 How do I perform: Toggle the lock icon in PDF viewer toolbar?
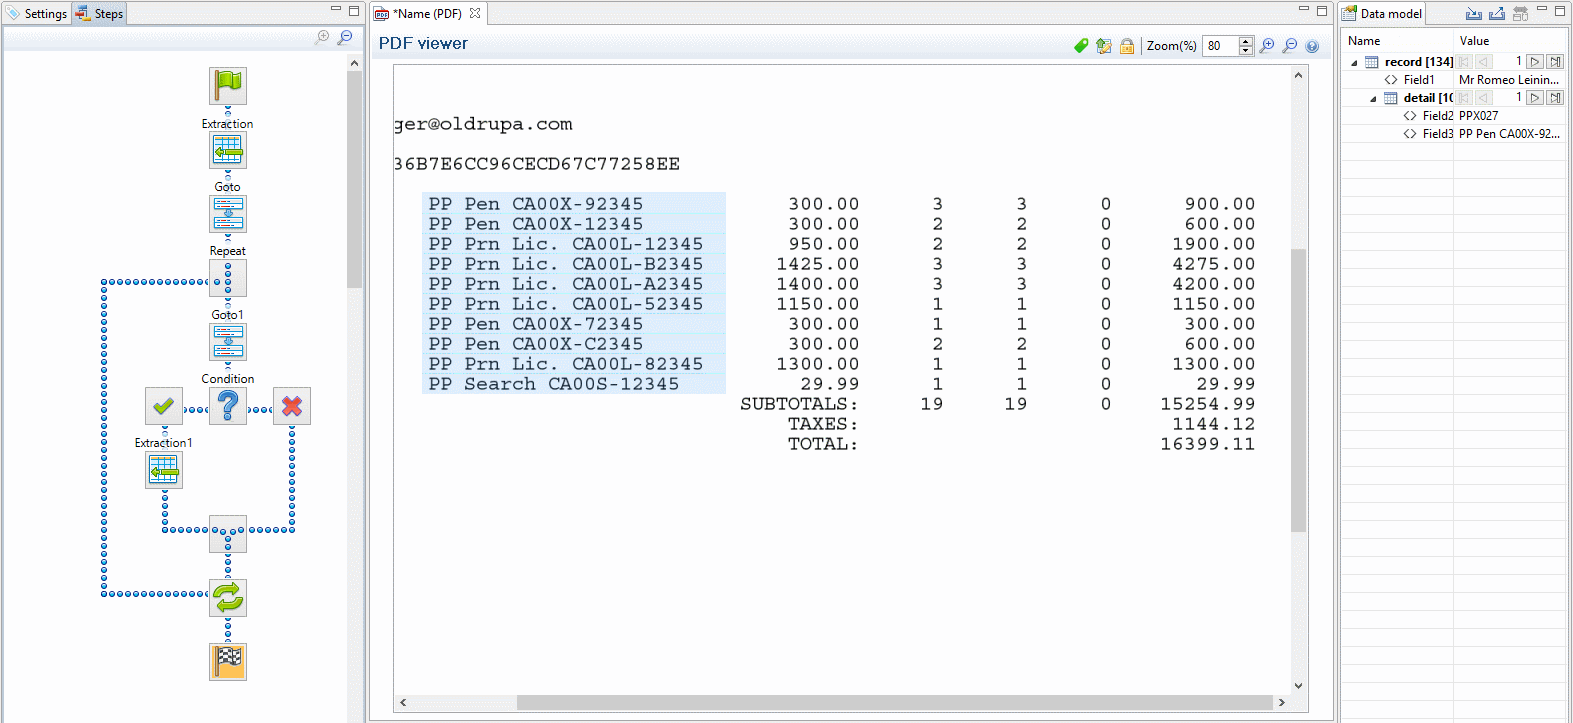[1127, 46]
